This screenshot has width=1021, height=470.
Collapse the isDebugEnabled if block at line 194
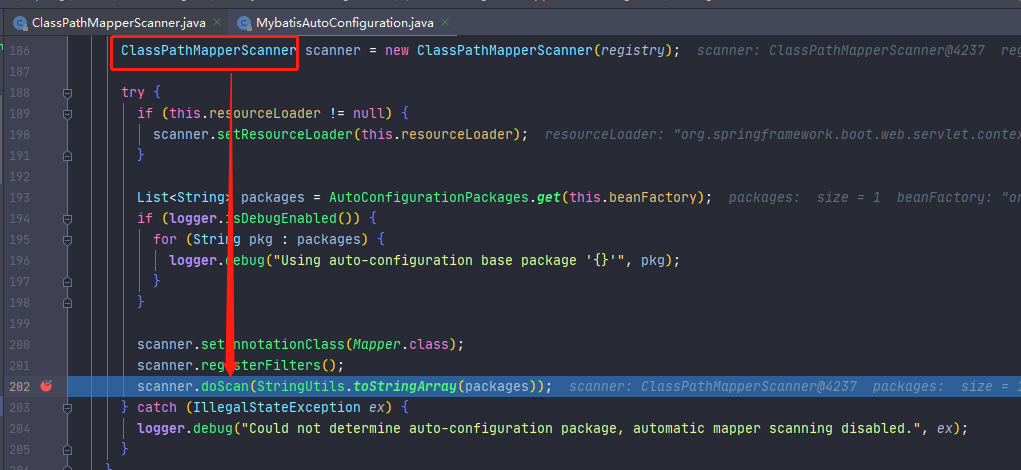click(67, 219)
